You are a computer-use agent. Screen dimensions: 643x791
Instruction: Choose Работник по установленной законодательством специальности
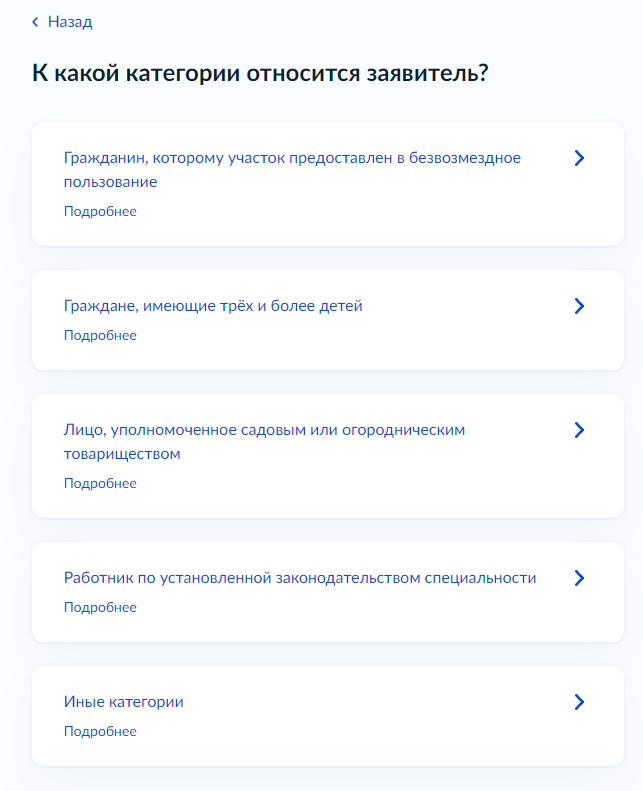(300, 578)
